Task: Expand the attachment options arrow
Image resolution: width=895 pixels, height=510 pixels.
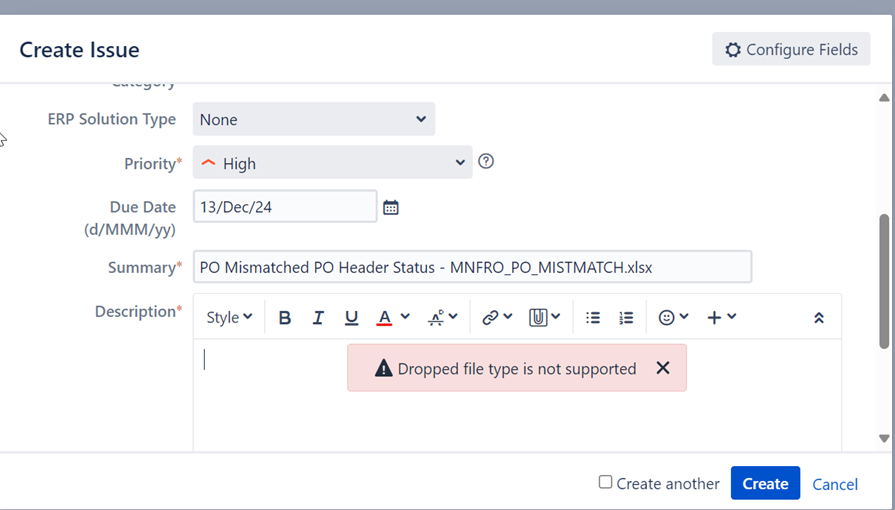Action: pos(556,316)
